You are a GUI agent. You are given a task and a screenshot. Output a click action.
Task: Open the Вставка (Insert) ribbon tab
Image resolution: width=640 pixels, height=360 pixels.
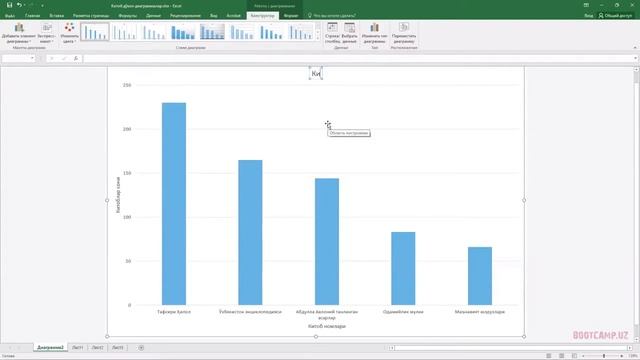(x=56, y=16)
